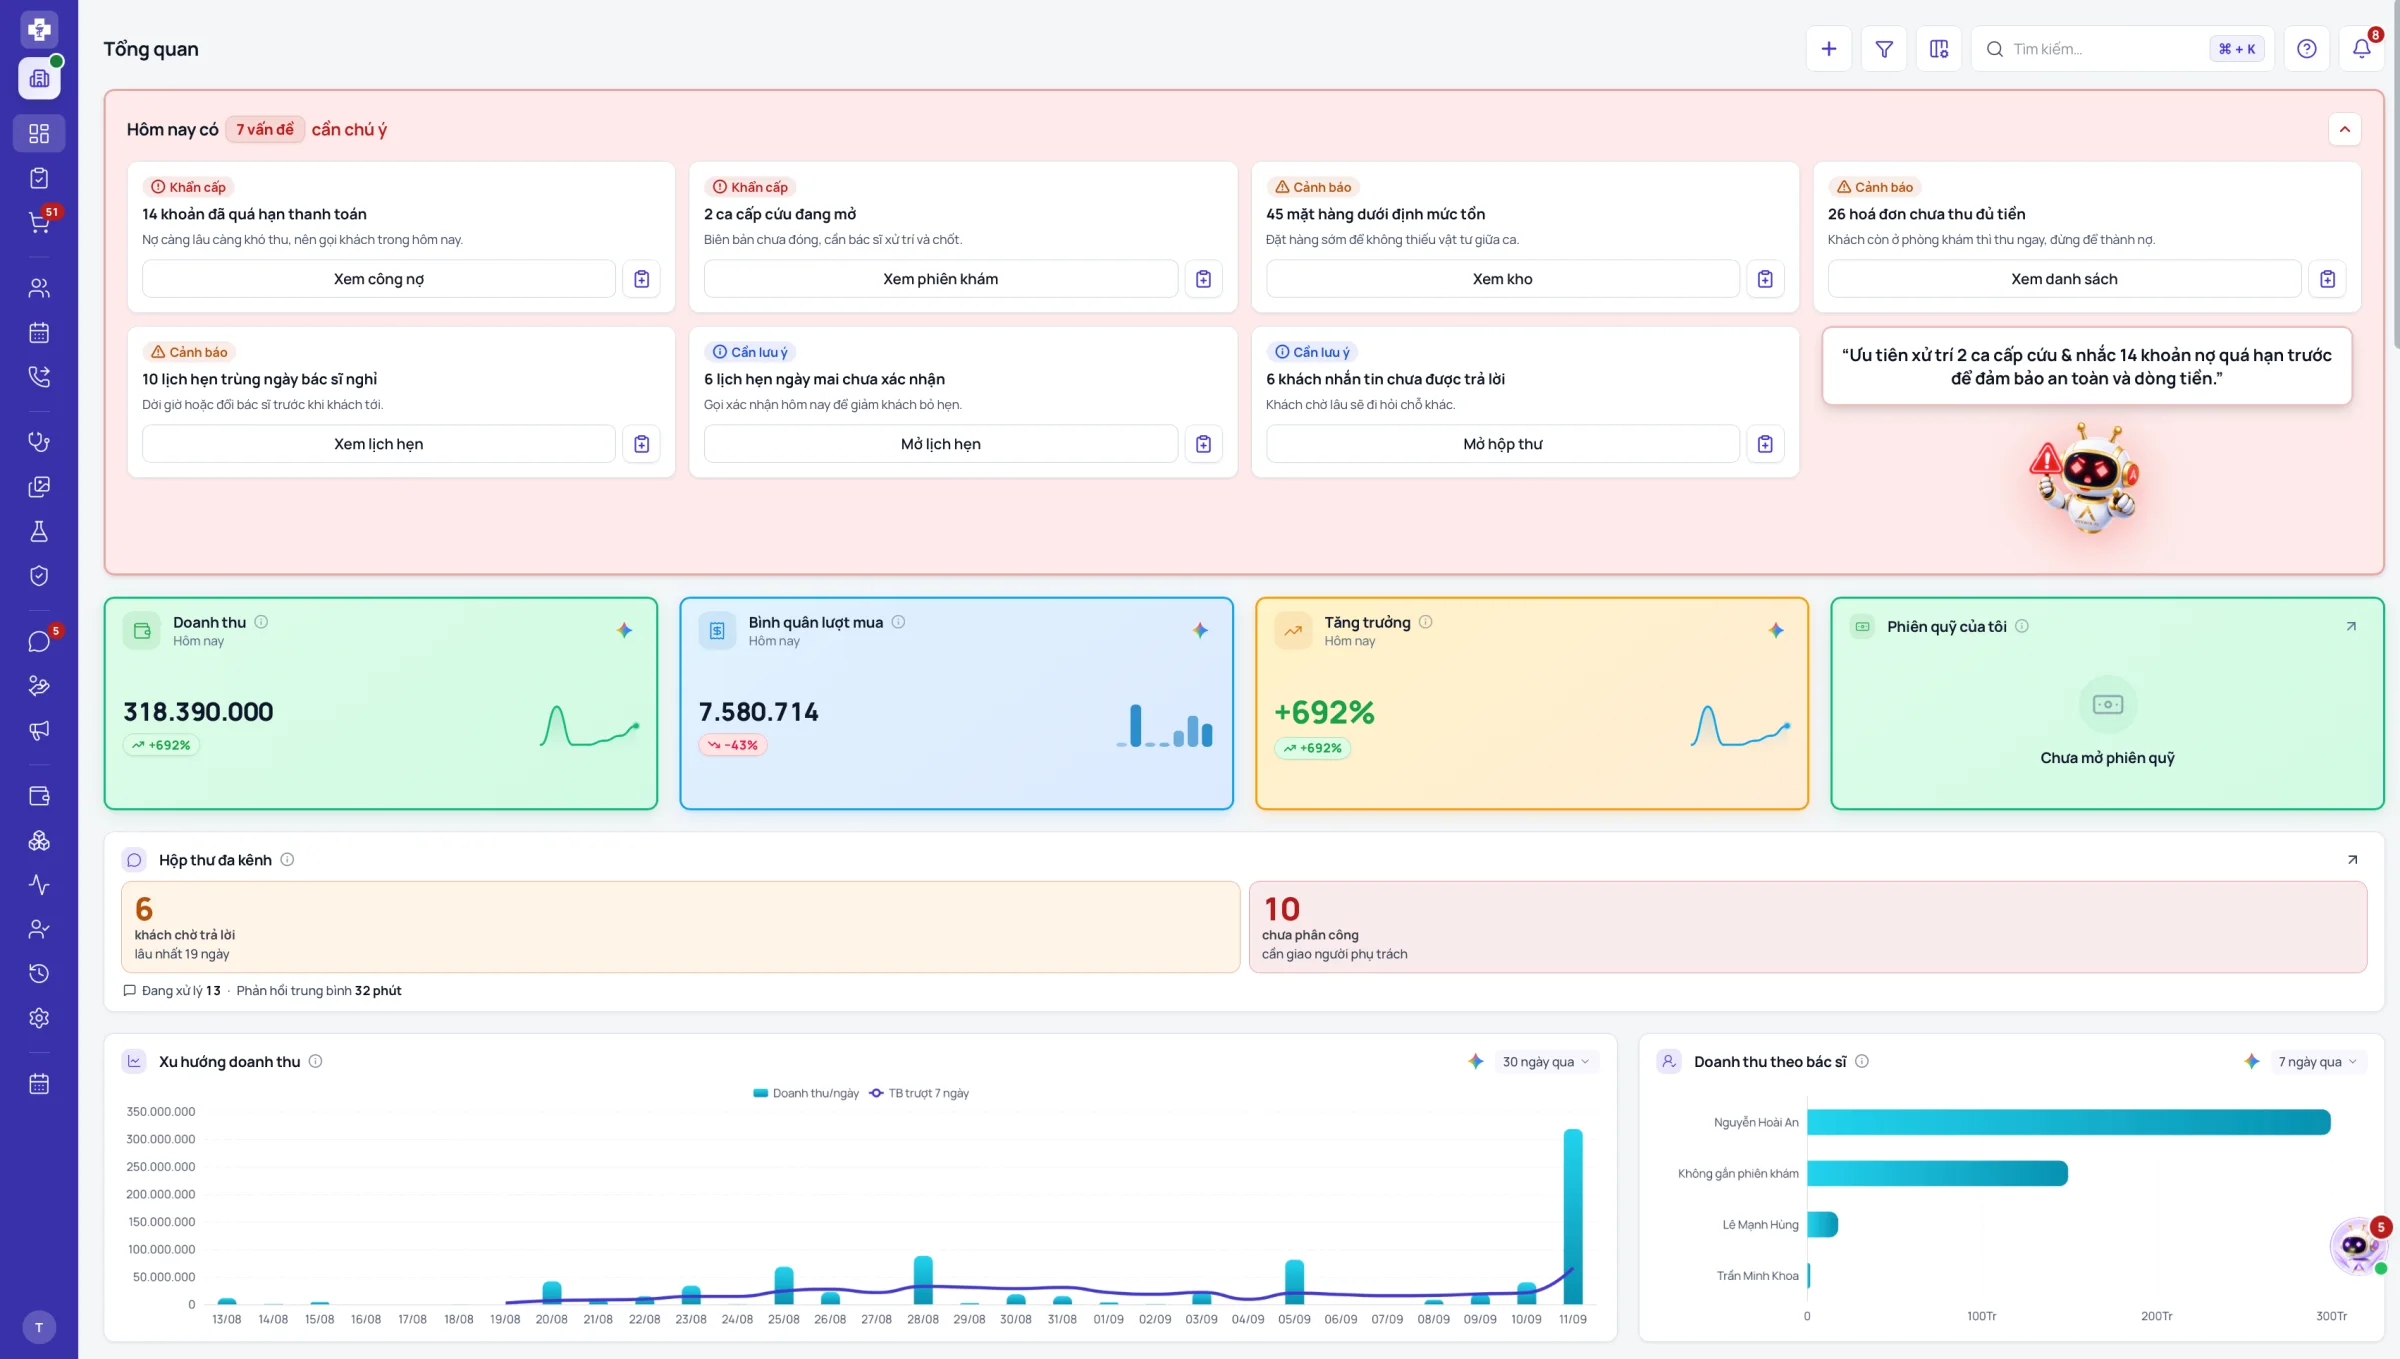Open the layout columns icon in header
Viewport: 2400px width, 1359px height.
coord(1939,49)
